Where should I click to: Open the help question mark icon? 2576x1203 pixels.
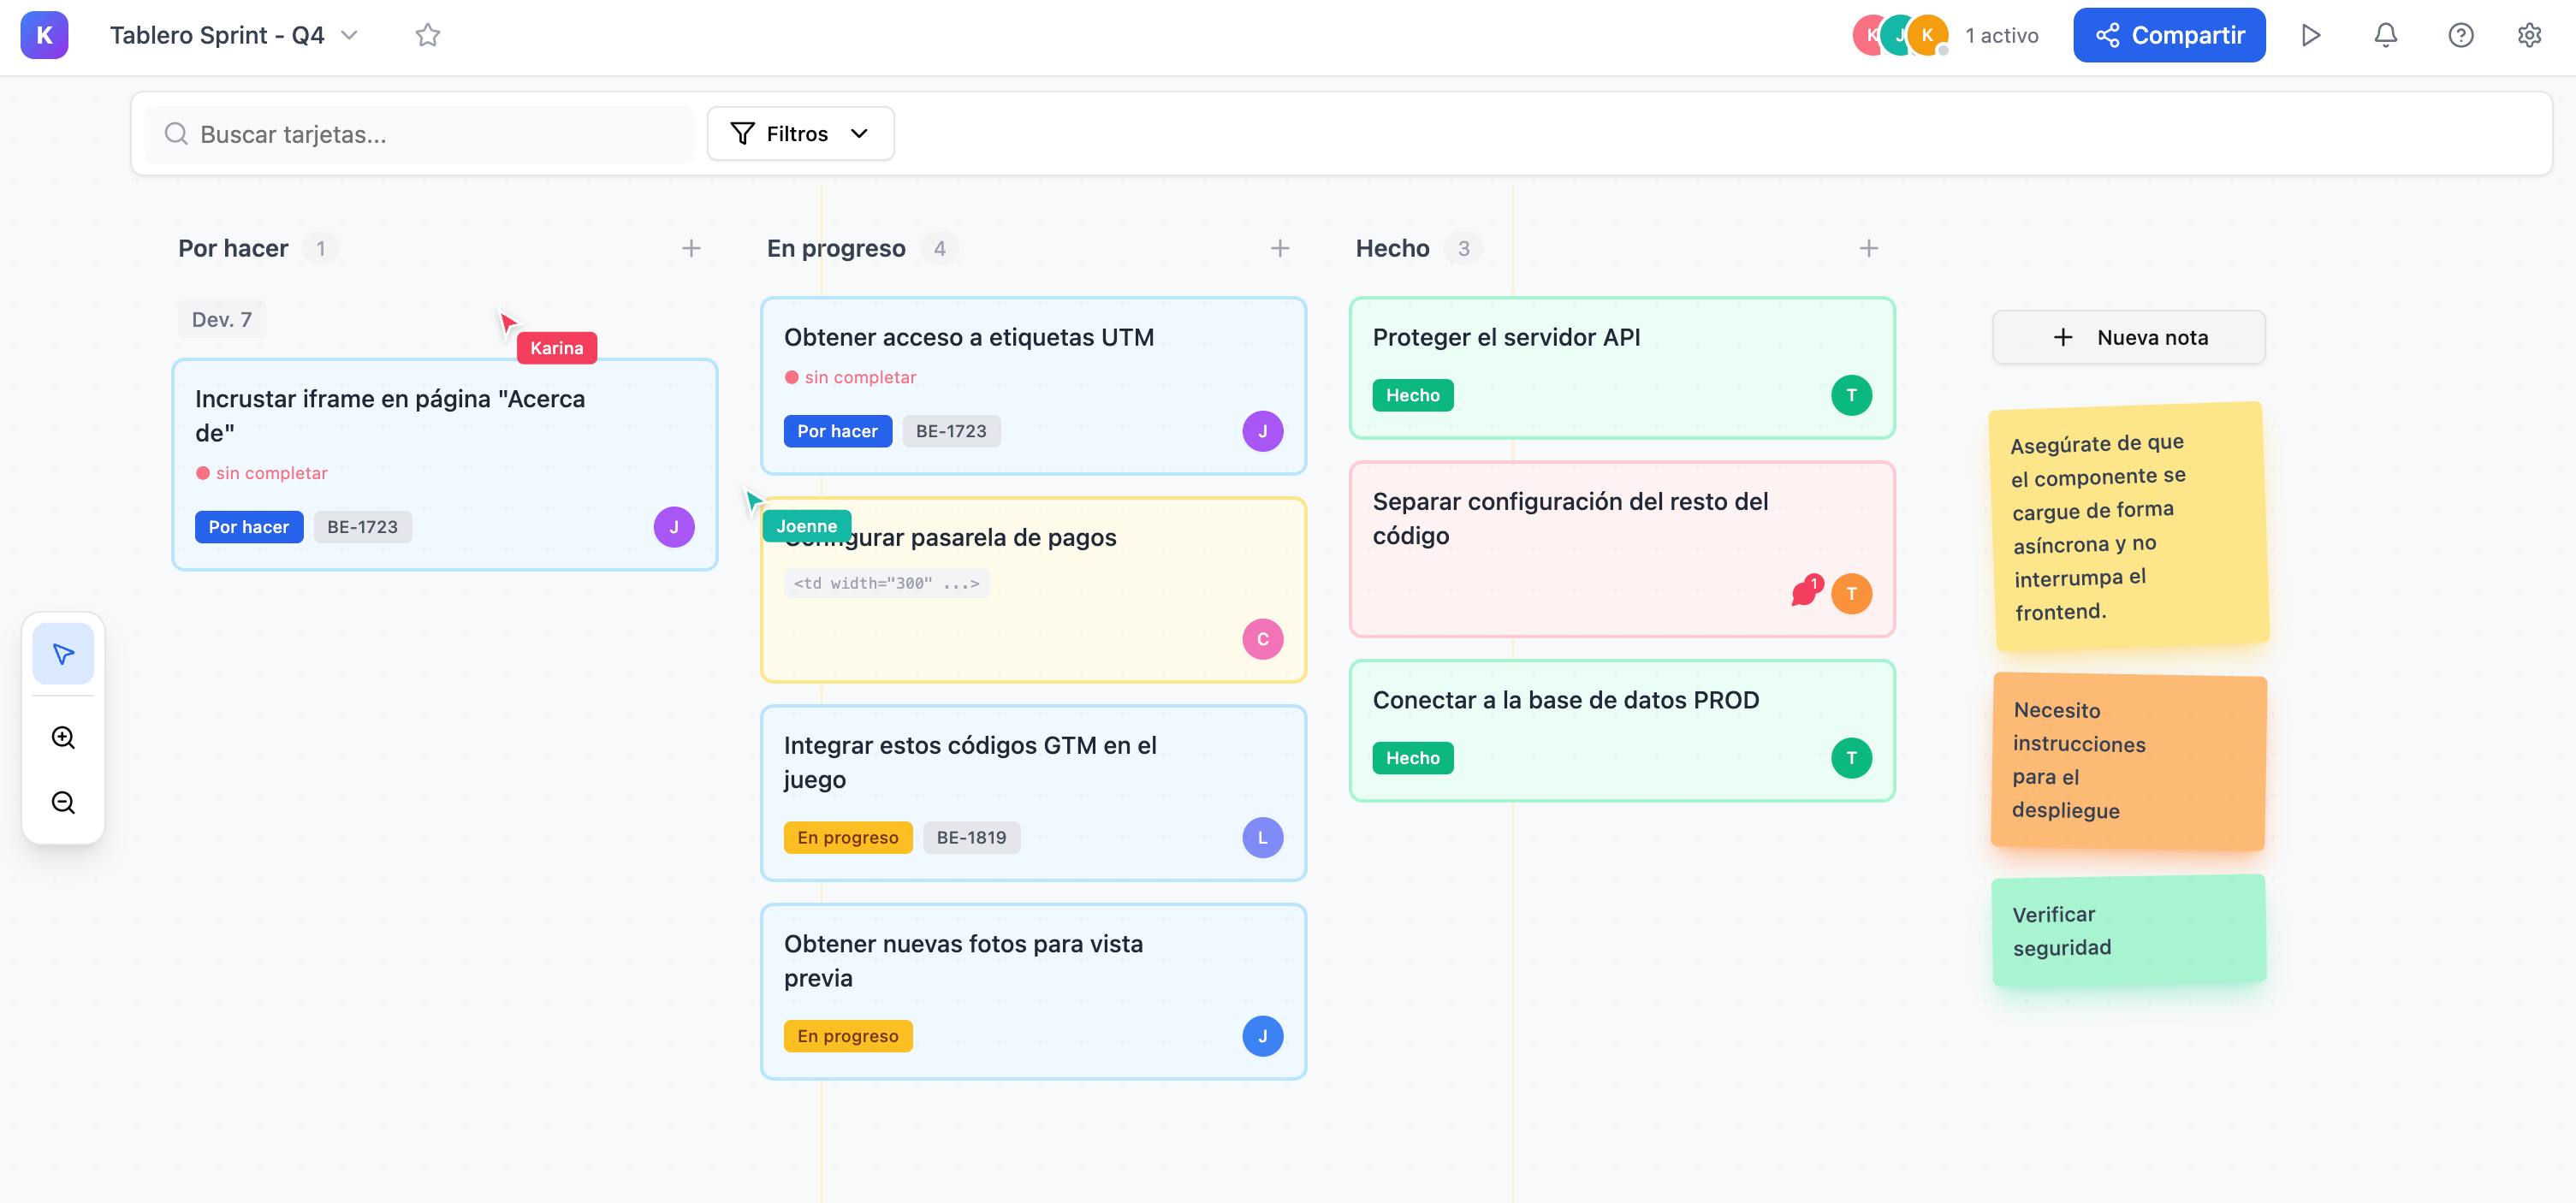coord(2460,36)
